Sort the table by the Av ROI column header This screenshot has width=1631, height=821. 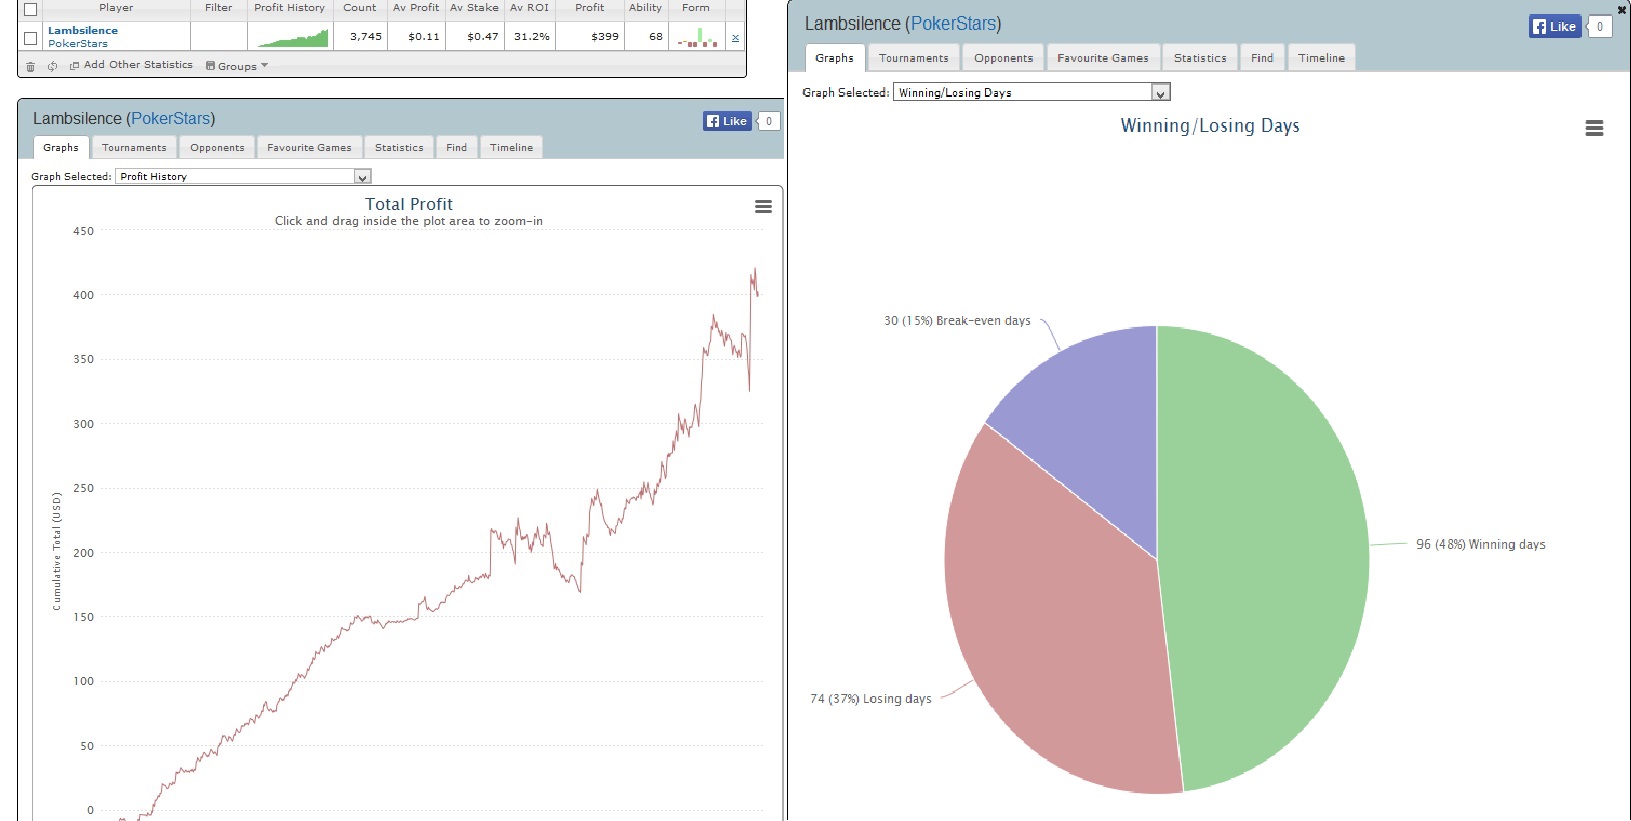click(x=529, y=8)
